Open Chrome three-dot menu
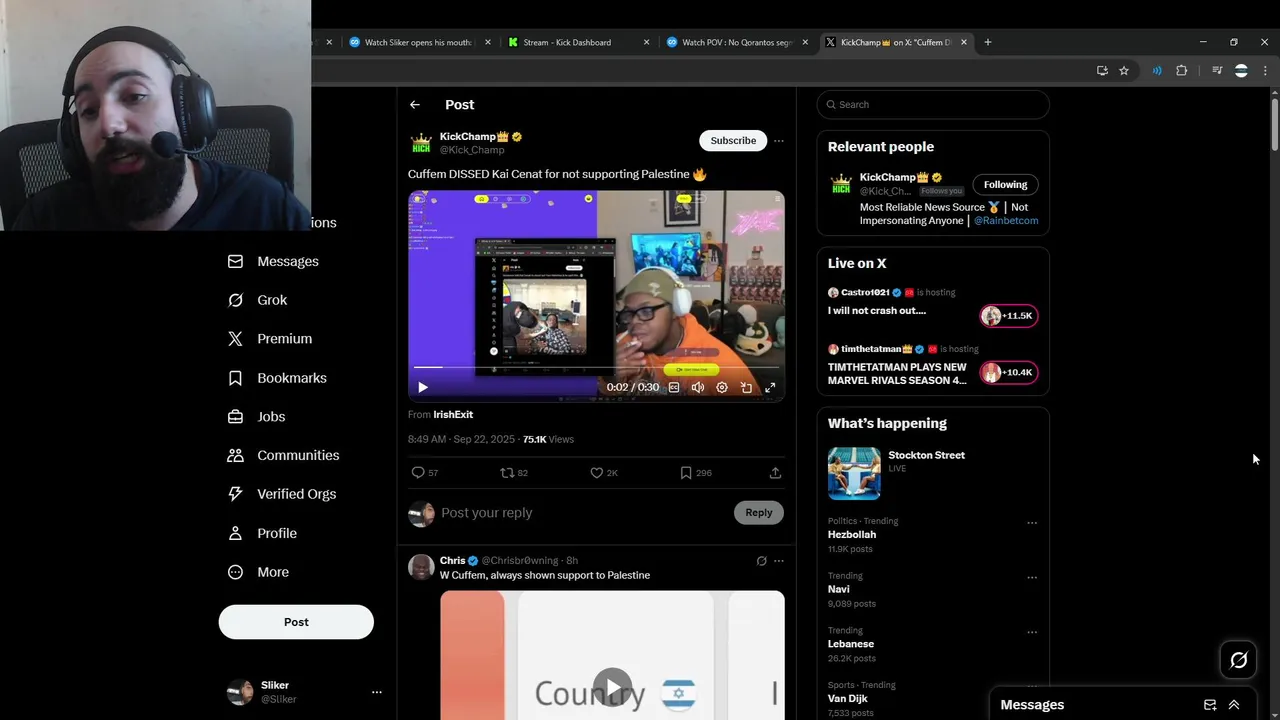The height and width of the screenshot is (720, 1280). point(1265,70)
